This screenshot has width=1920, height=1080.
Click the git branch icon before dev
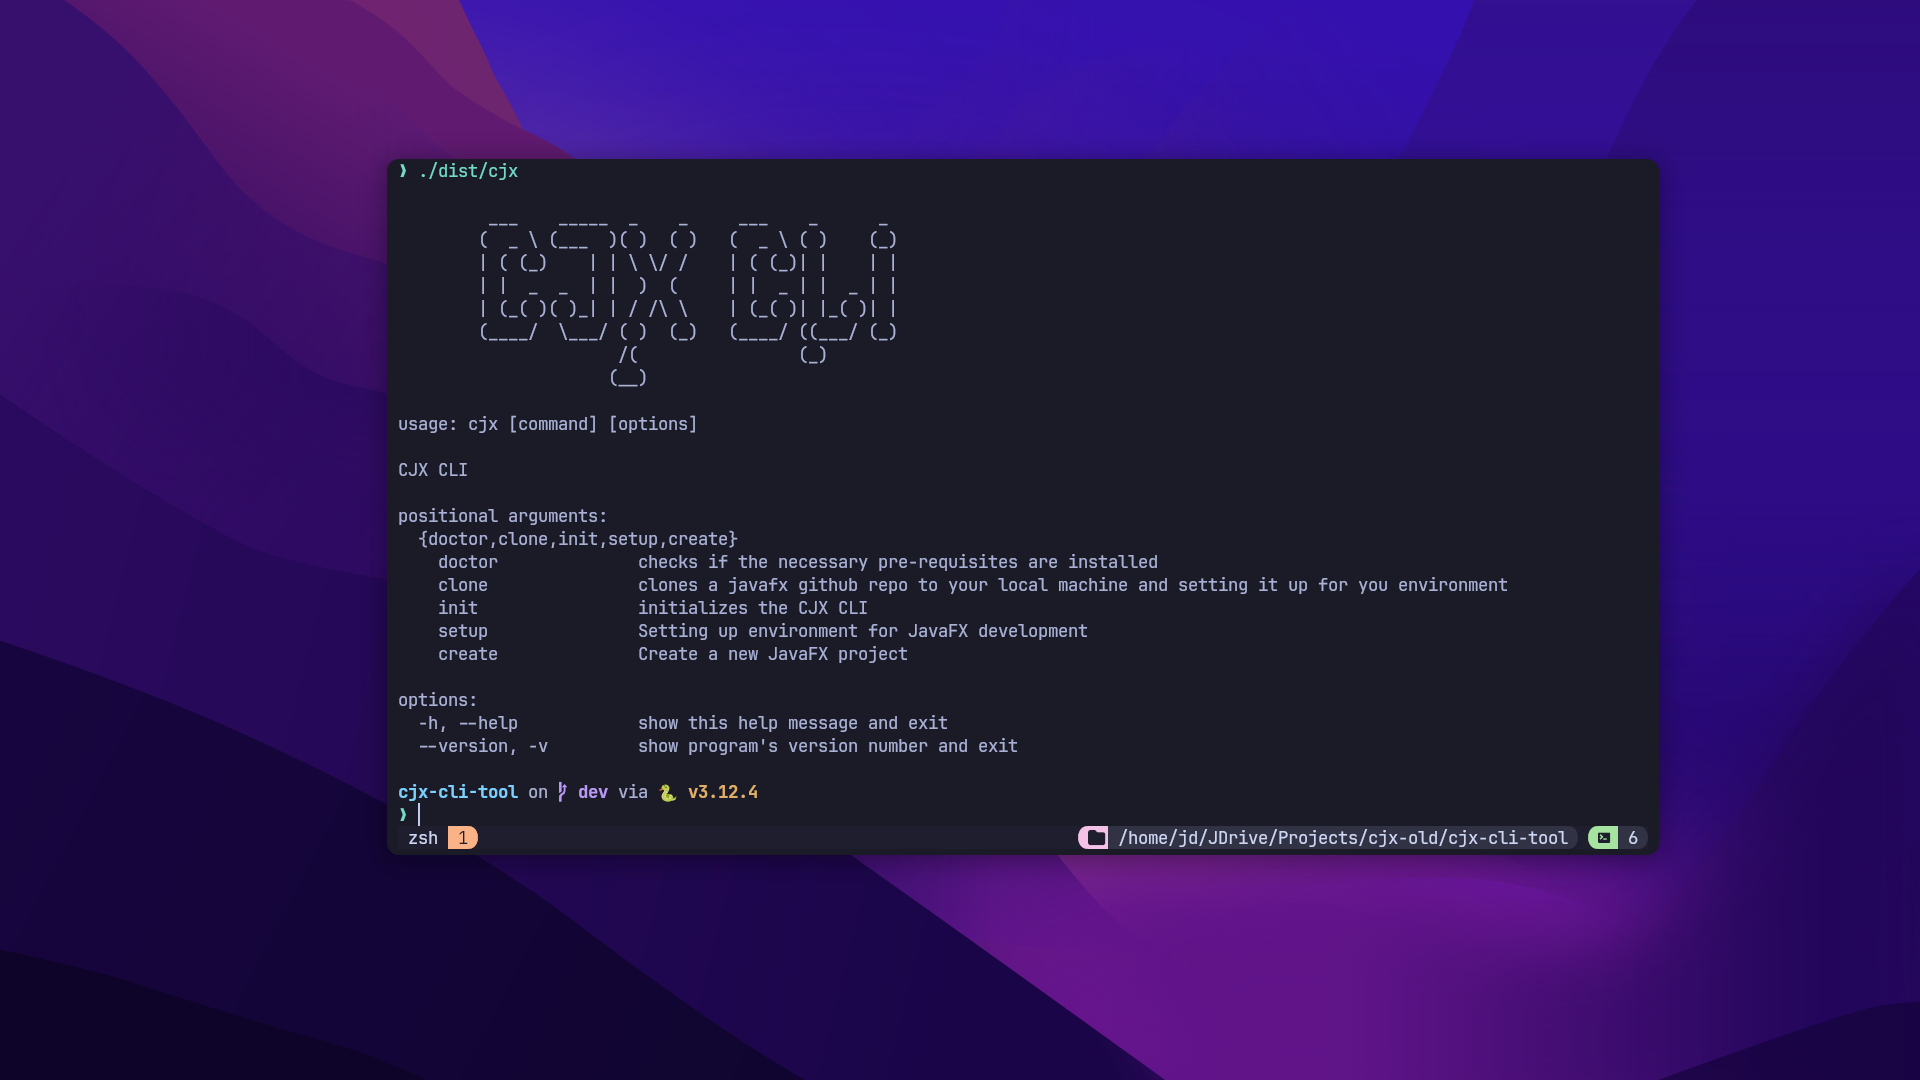[562, 792]
